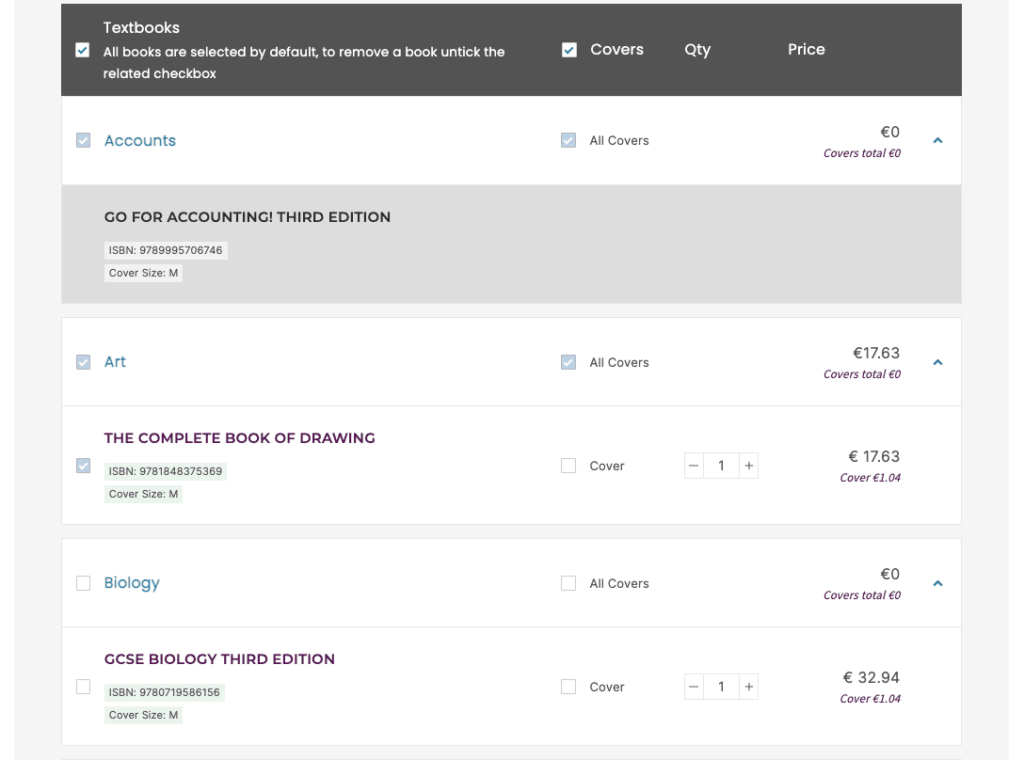Tick the Biology subject checkbox

coord(83,583)
